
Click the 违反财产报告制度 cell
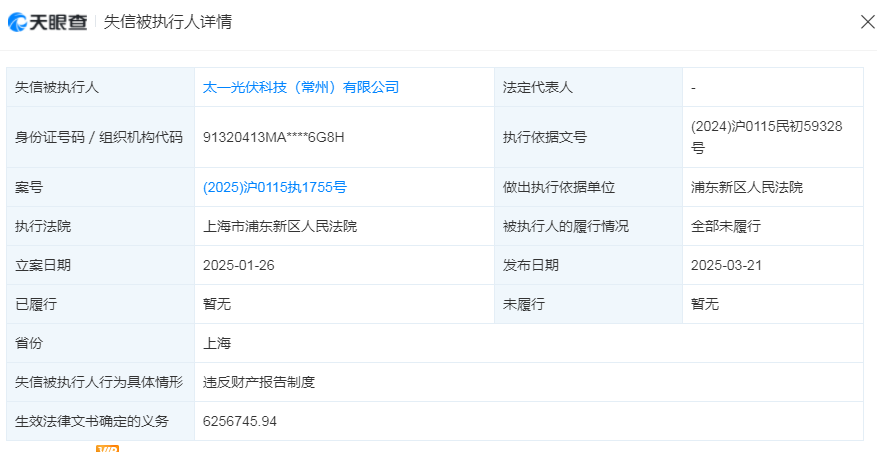pyautogui.click(x=259, y=382)
